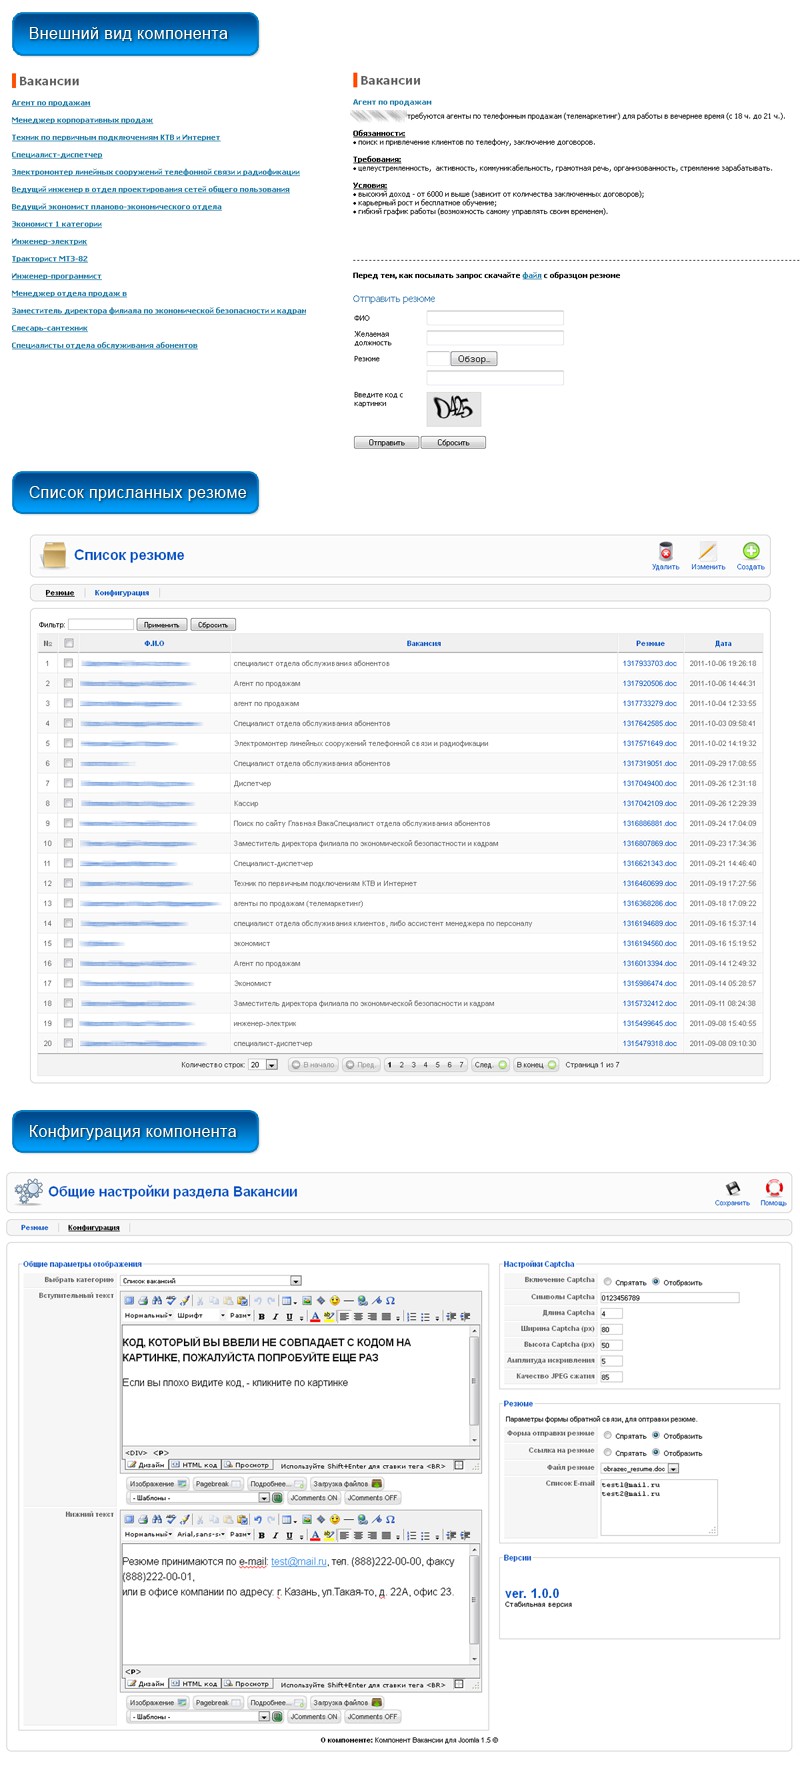Toggle bold in Нижний текст editor
Screen dimensions: 800x1768
pyautogui.click(x=262, y=1535)
